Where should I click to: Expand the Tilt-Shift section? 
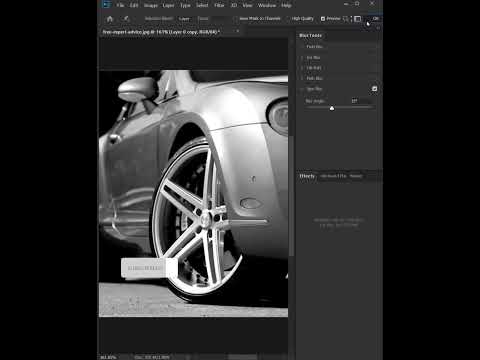(302, 68)
